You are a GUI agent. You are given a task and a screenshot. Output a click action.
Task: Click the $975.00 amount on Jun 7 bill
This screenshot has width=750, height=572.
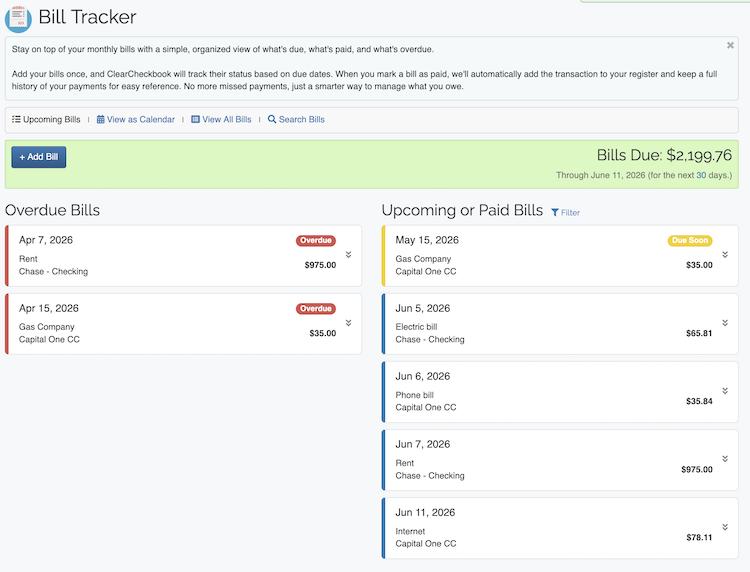[697, 470]
